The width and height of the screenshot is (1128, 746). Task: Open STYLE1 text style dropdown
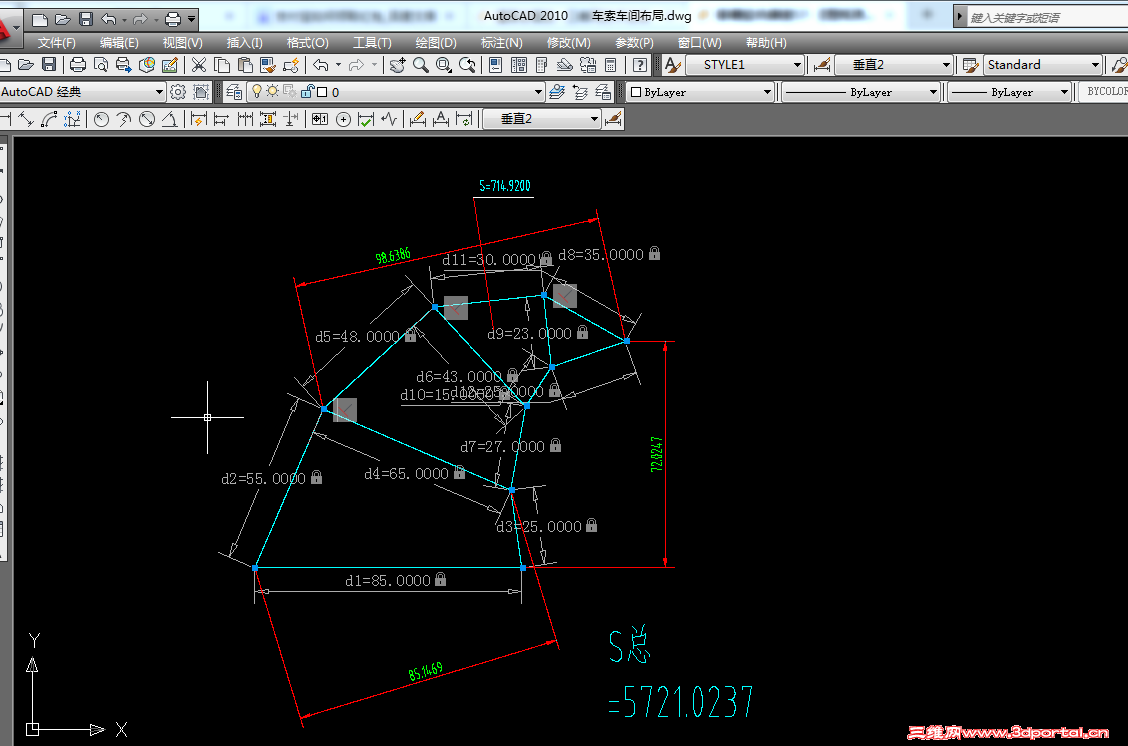pyautogui.click(x=797, y=65)
